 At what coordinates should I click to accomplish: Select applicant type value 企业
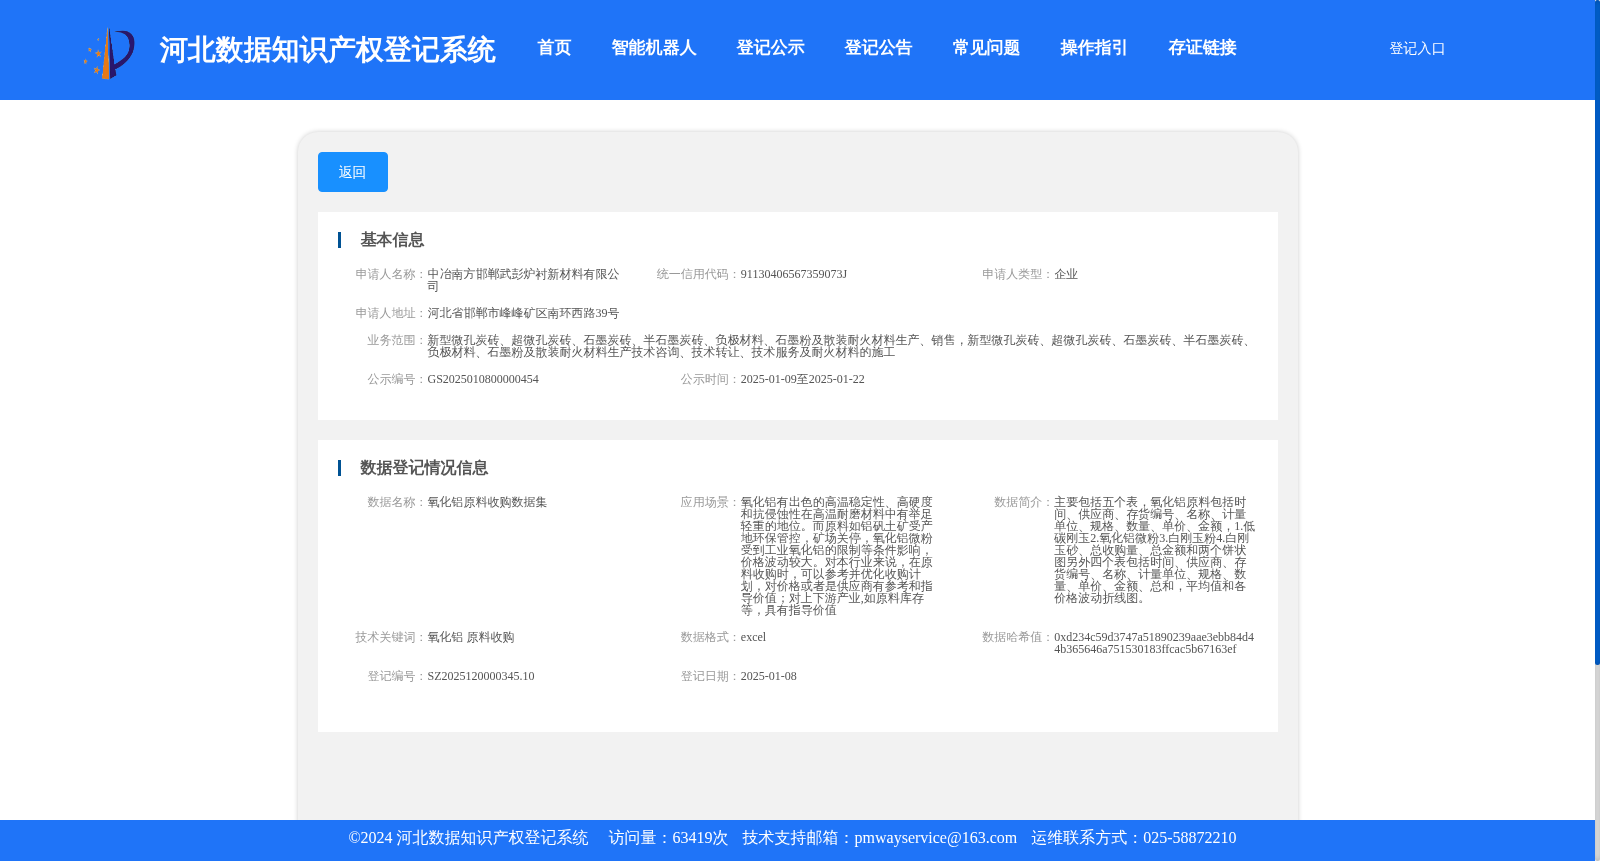tap(1066, 274)
